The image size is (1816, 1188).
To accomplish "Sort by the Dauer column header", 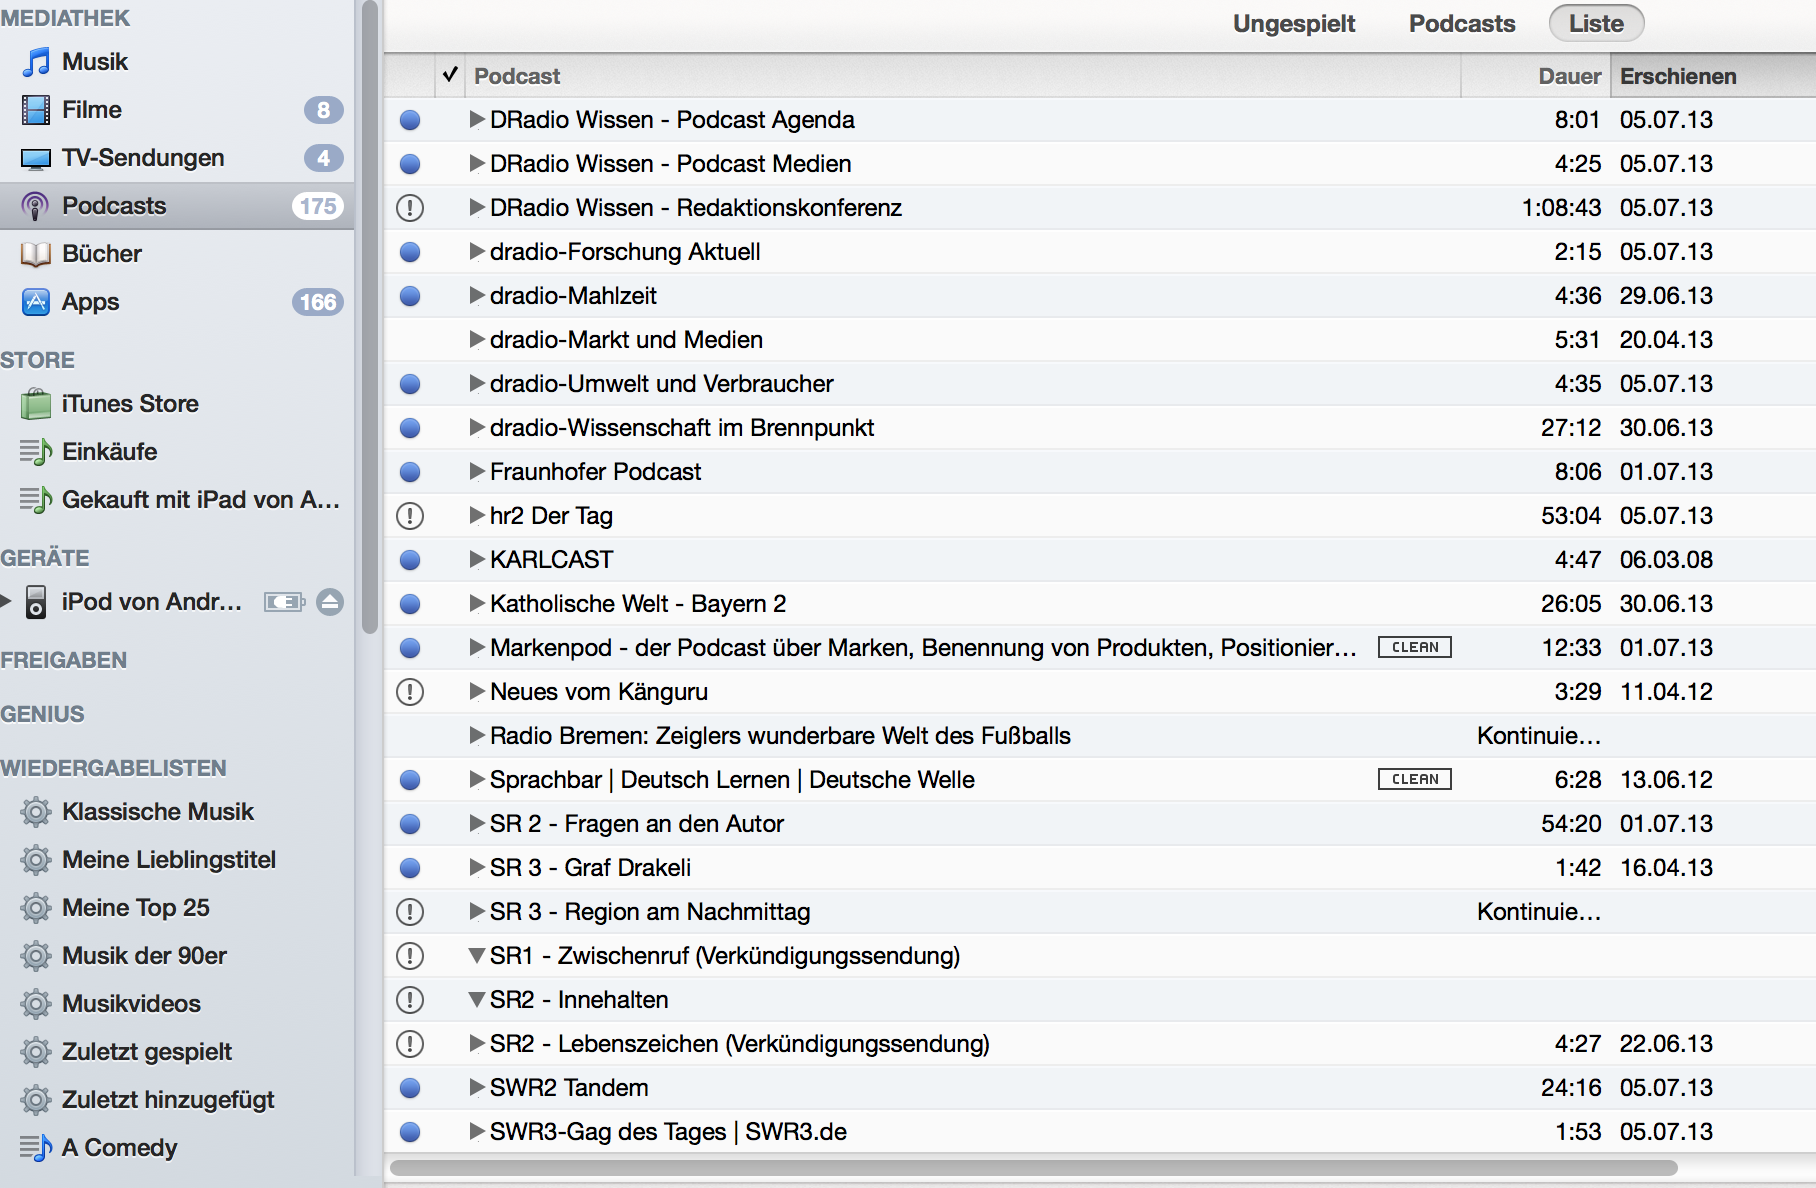I will coord(1535,76).
